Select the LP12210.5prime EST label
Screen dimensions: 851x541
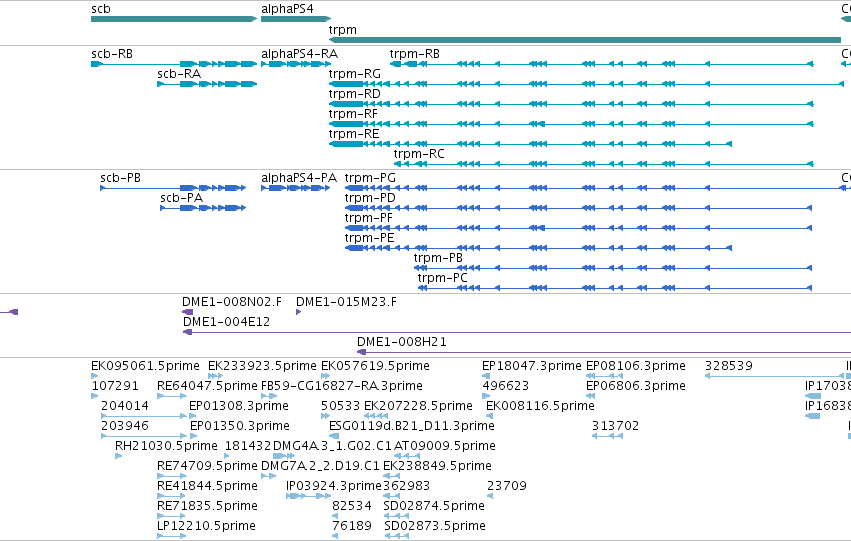(x=206, y=527)
